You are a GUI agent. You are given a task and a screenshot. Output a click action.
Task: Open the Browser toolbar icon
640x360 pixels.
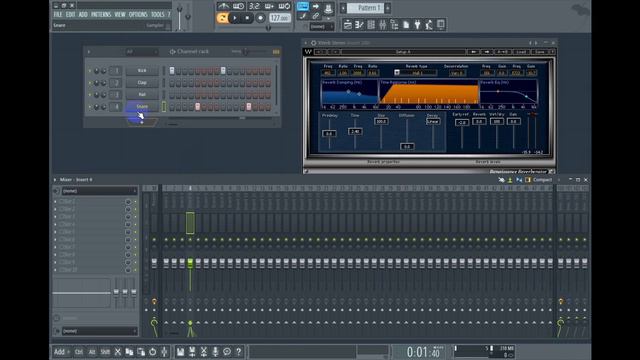point(394,25)
